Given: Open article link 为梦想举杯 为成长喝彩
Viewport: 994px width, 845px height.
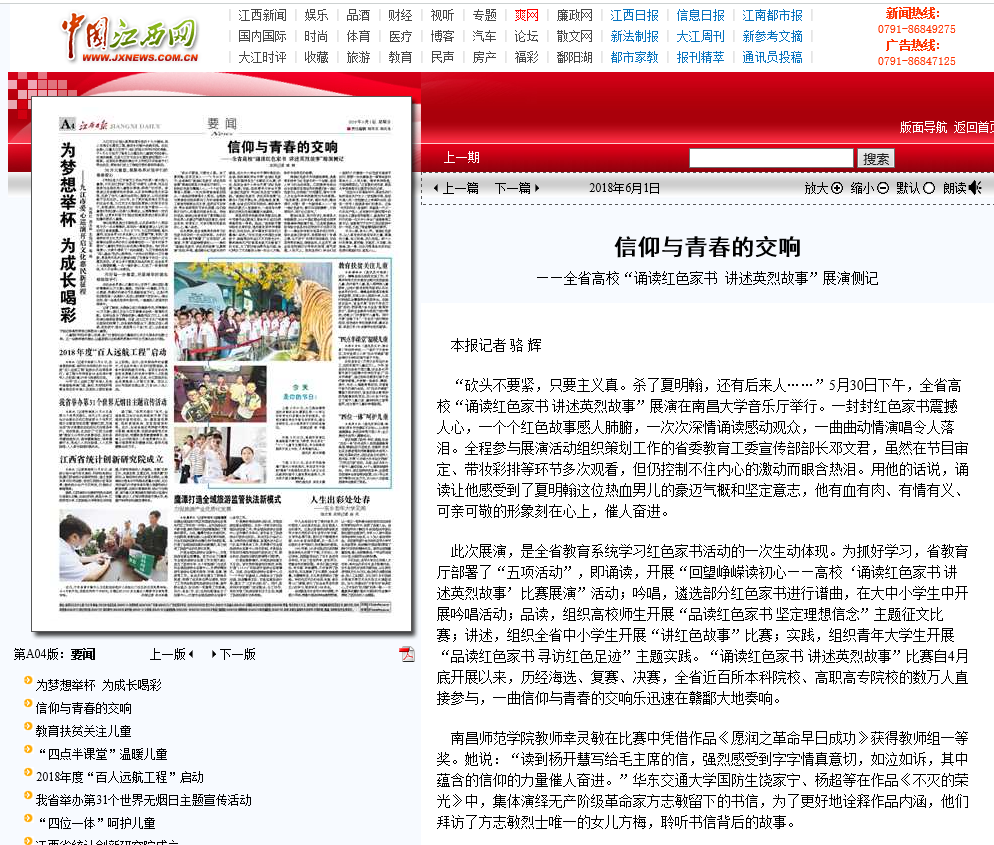Looking at the screenshot, I should 98,685.
